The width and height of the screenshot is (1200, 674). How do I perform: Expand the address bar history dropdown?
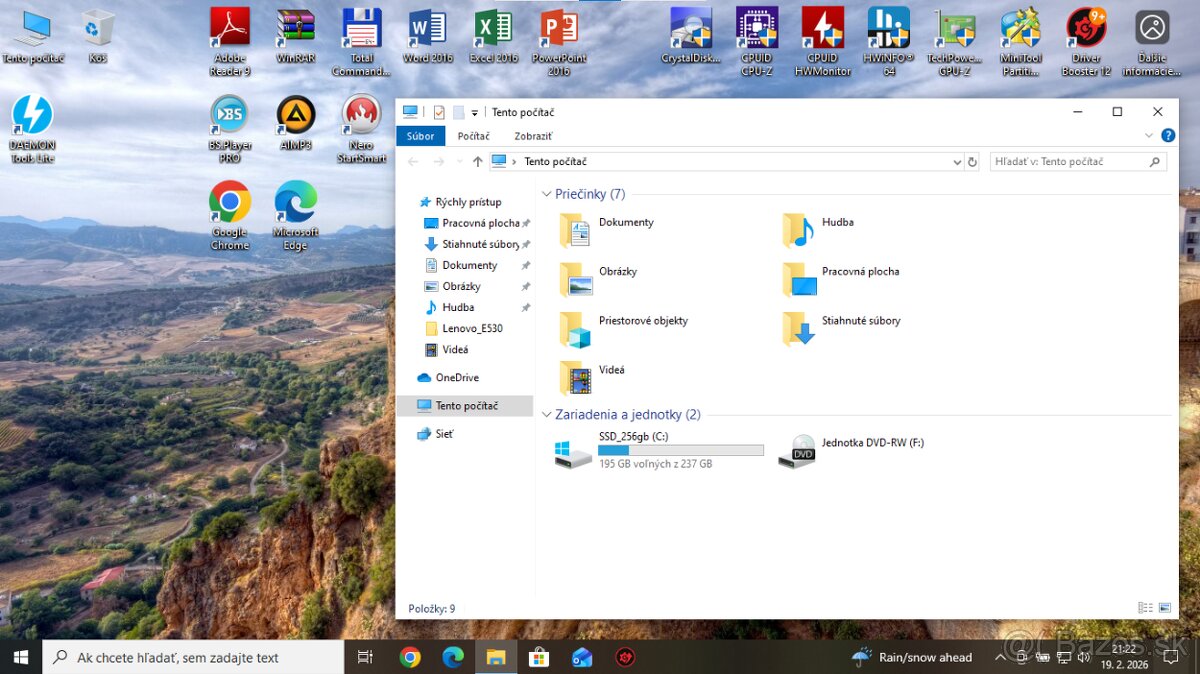[958, 161]
